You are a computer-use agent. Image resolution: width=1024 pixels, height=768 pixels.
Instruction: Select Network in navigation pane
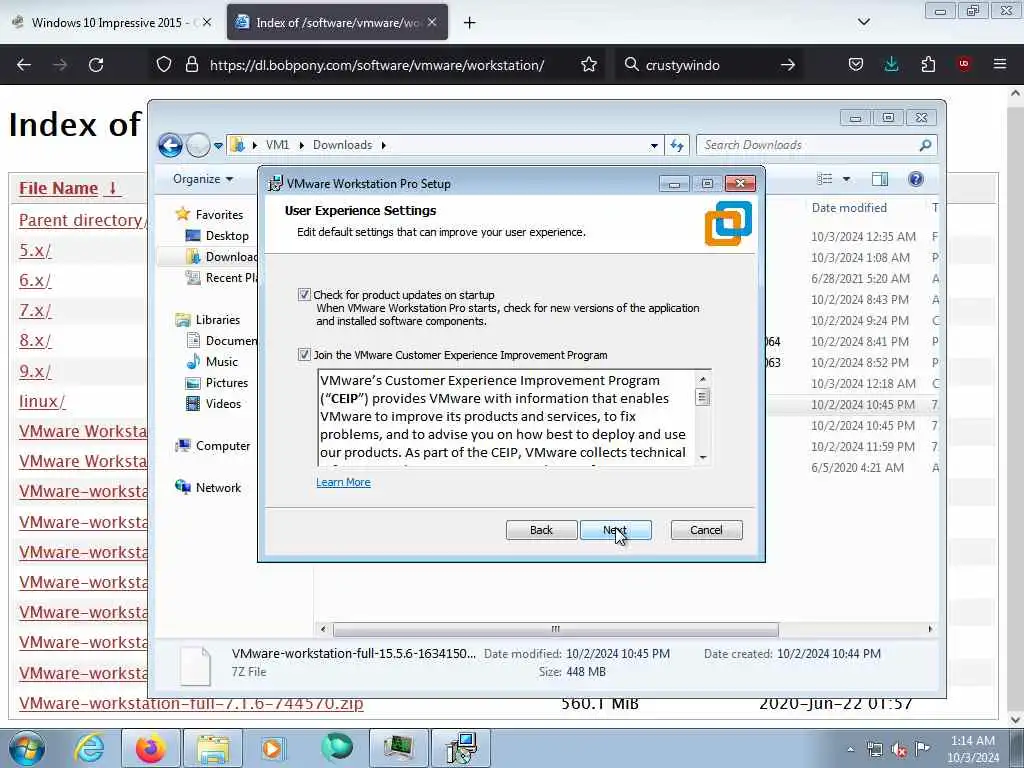point(218,487)
